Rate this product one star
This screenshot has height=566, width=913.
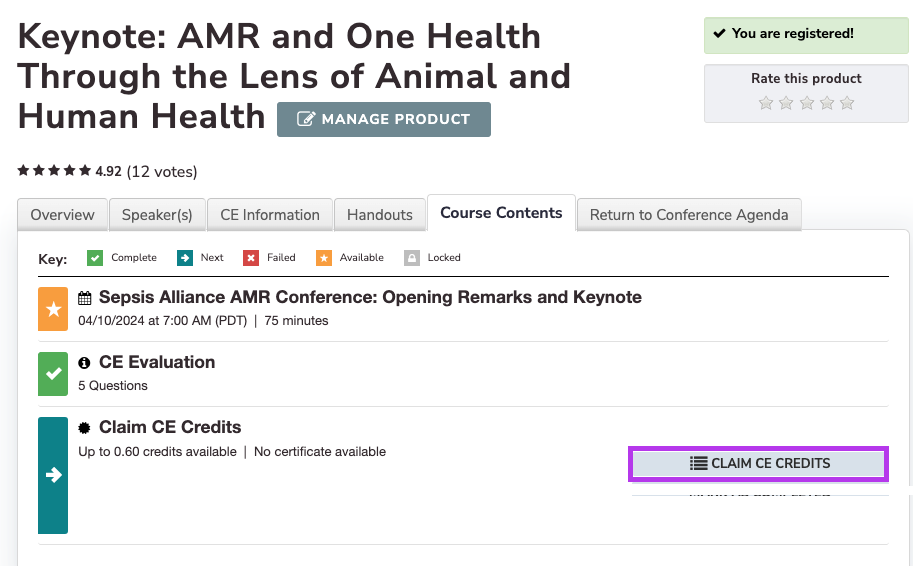(x=766, y=102)
